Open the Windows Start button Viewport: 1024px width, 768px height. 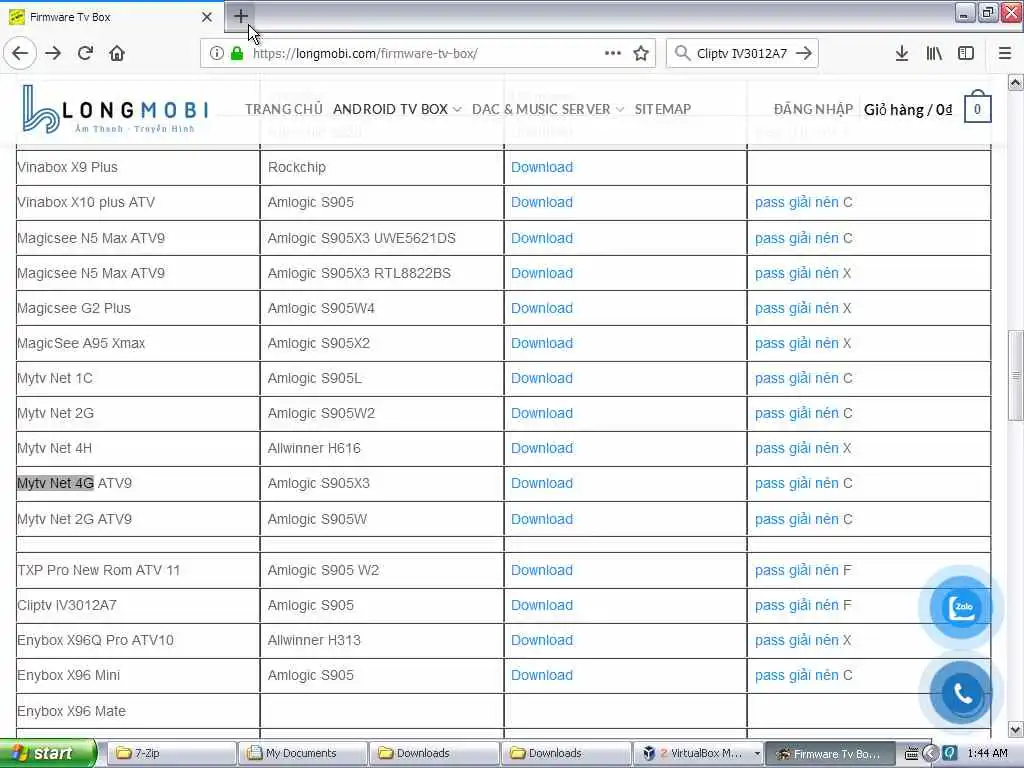47,754
